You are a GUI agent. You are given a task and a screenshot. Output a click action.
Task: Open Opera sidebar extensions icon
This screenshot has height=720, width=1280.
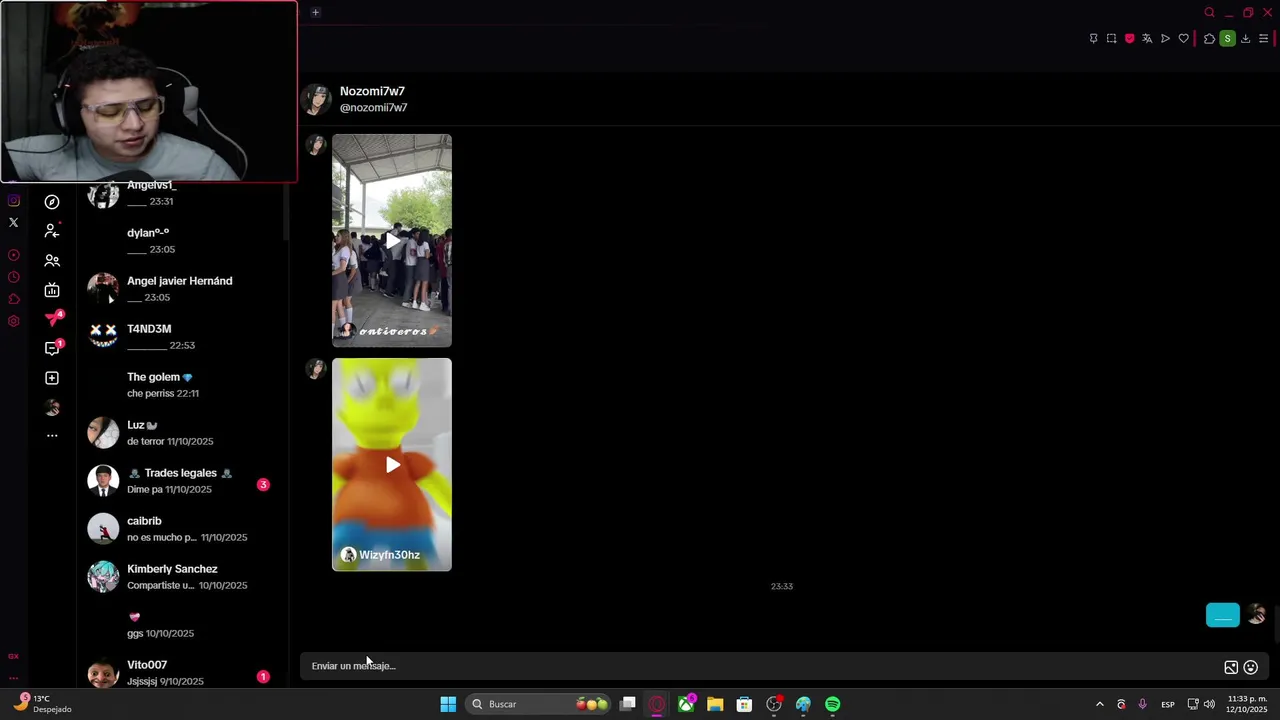coord(14,299)
